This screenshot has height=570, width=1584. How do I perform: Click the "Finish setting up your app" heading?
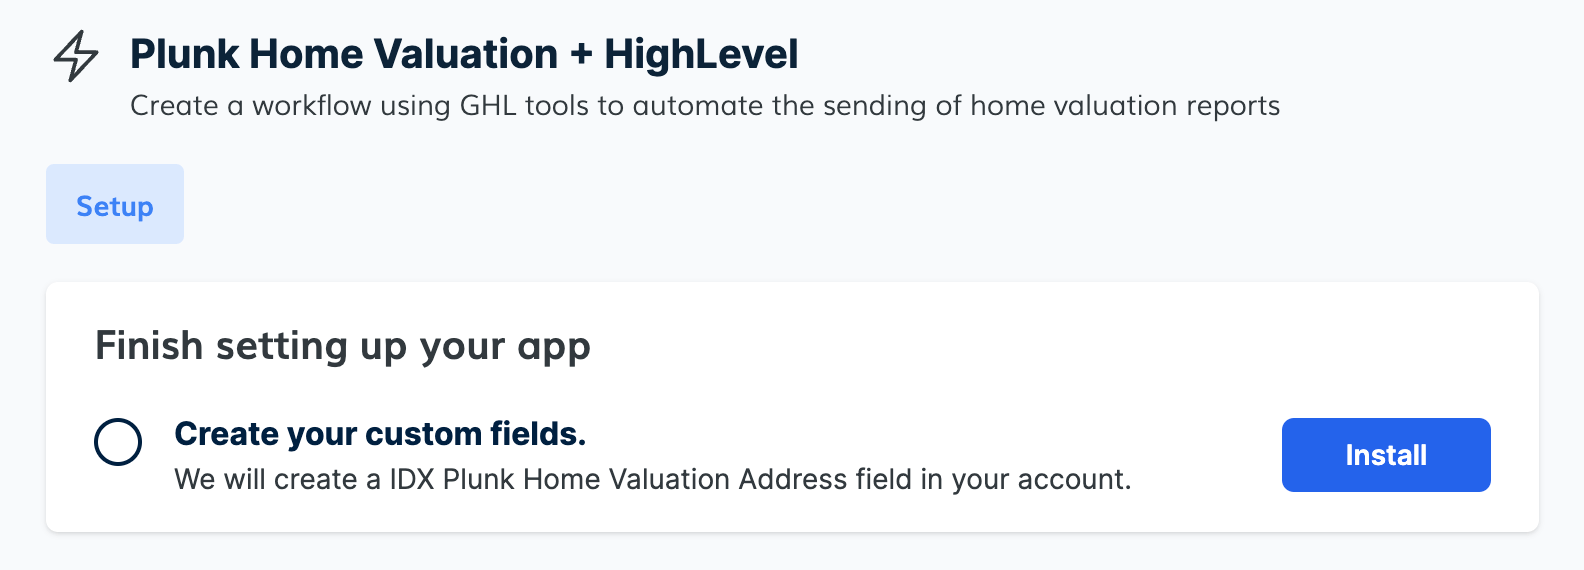coord(342,346)
